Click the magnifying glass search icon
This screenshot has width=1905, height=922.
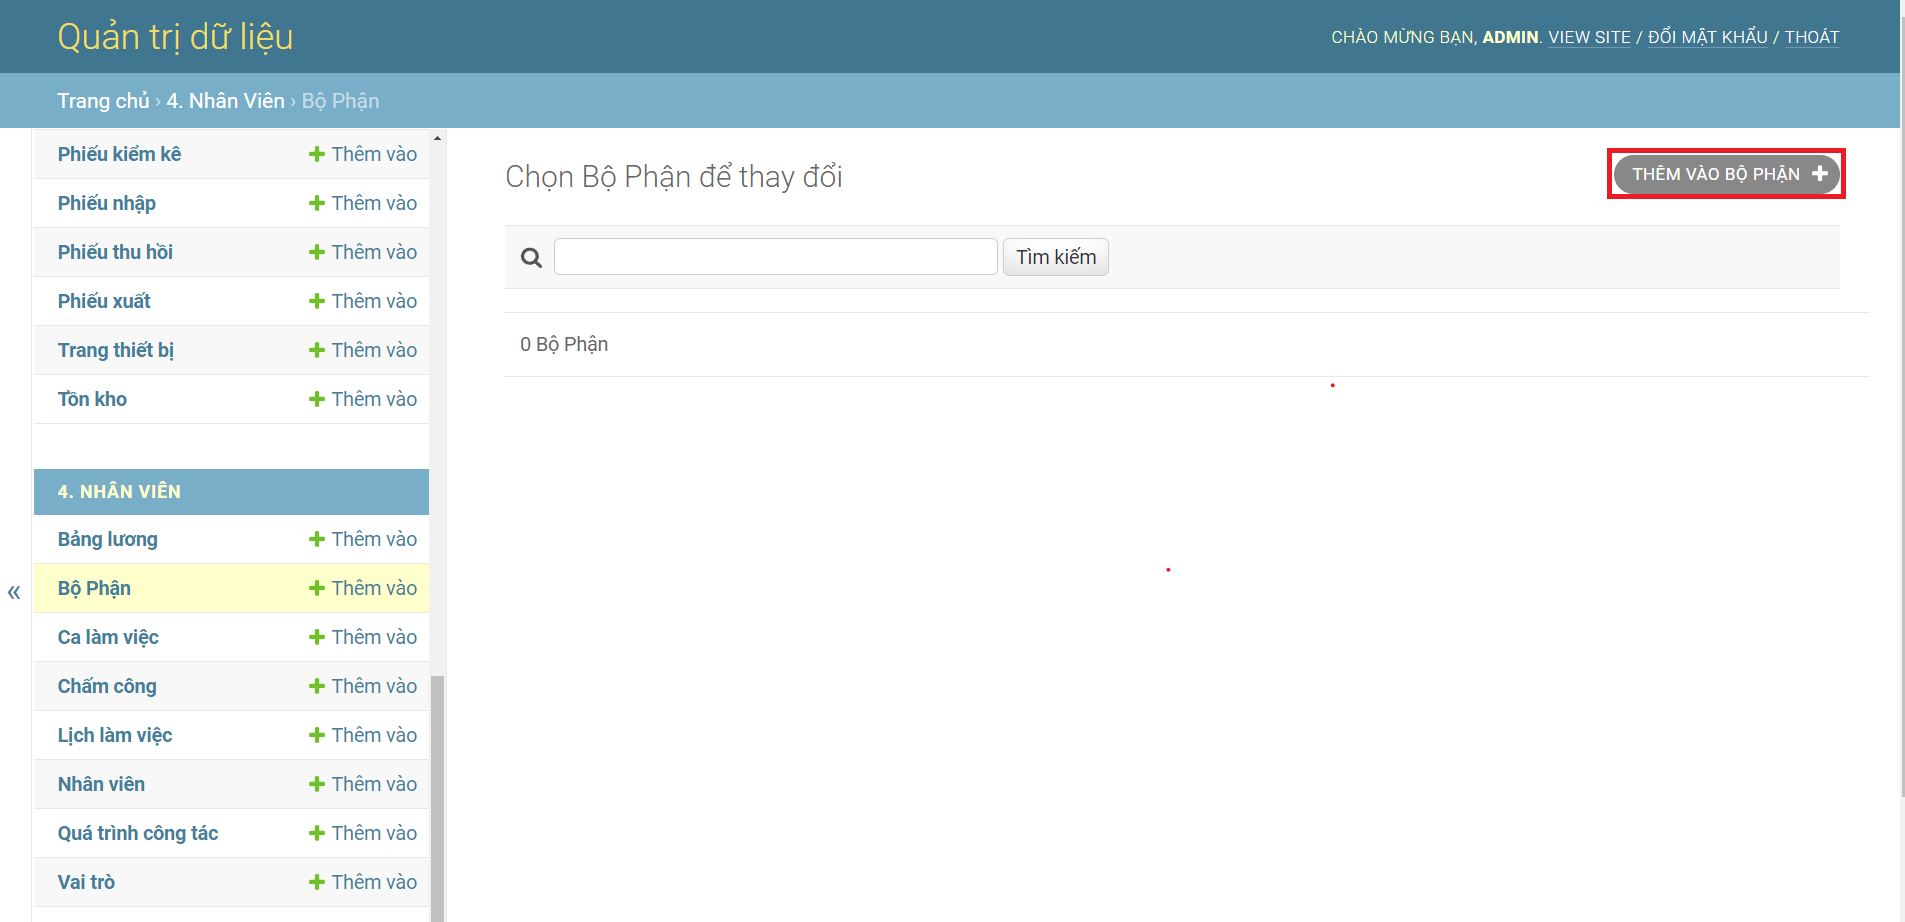pos(530,257)
